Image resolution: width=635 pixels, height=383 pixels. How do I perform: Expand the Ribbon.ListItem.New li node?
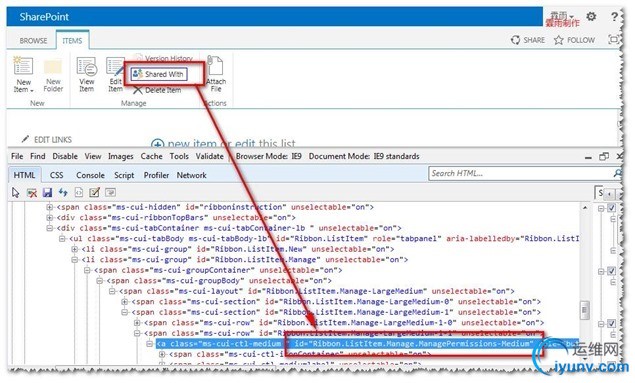pyautogui.click(x=75, y=249)
